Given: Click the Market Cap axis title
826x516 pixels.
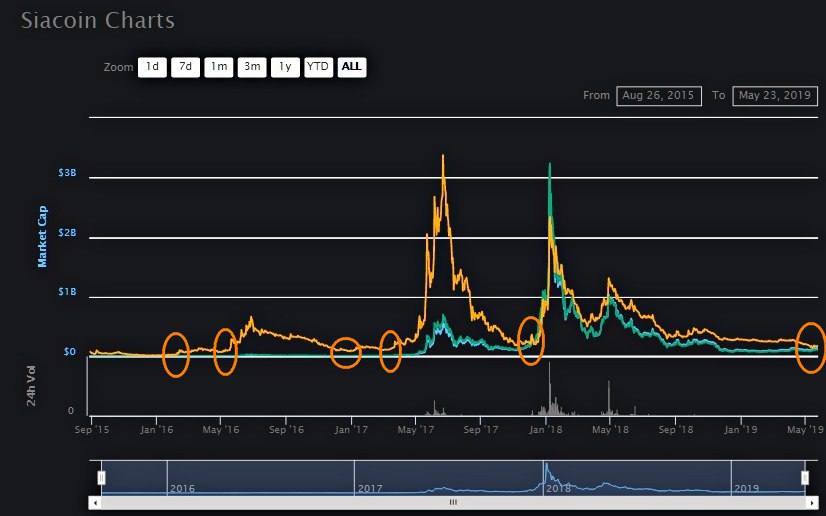Looking at the screenshot, I should (42, 236).
